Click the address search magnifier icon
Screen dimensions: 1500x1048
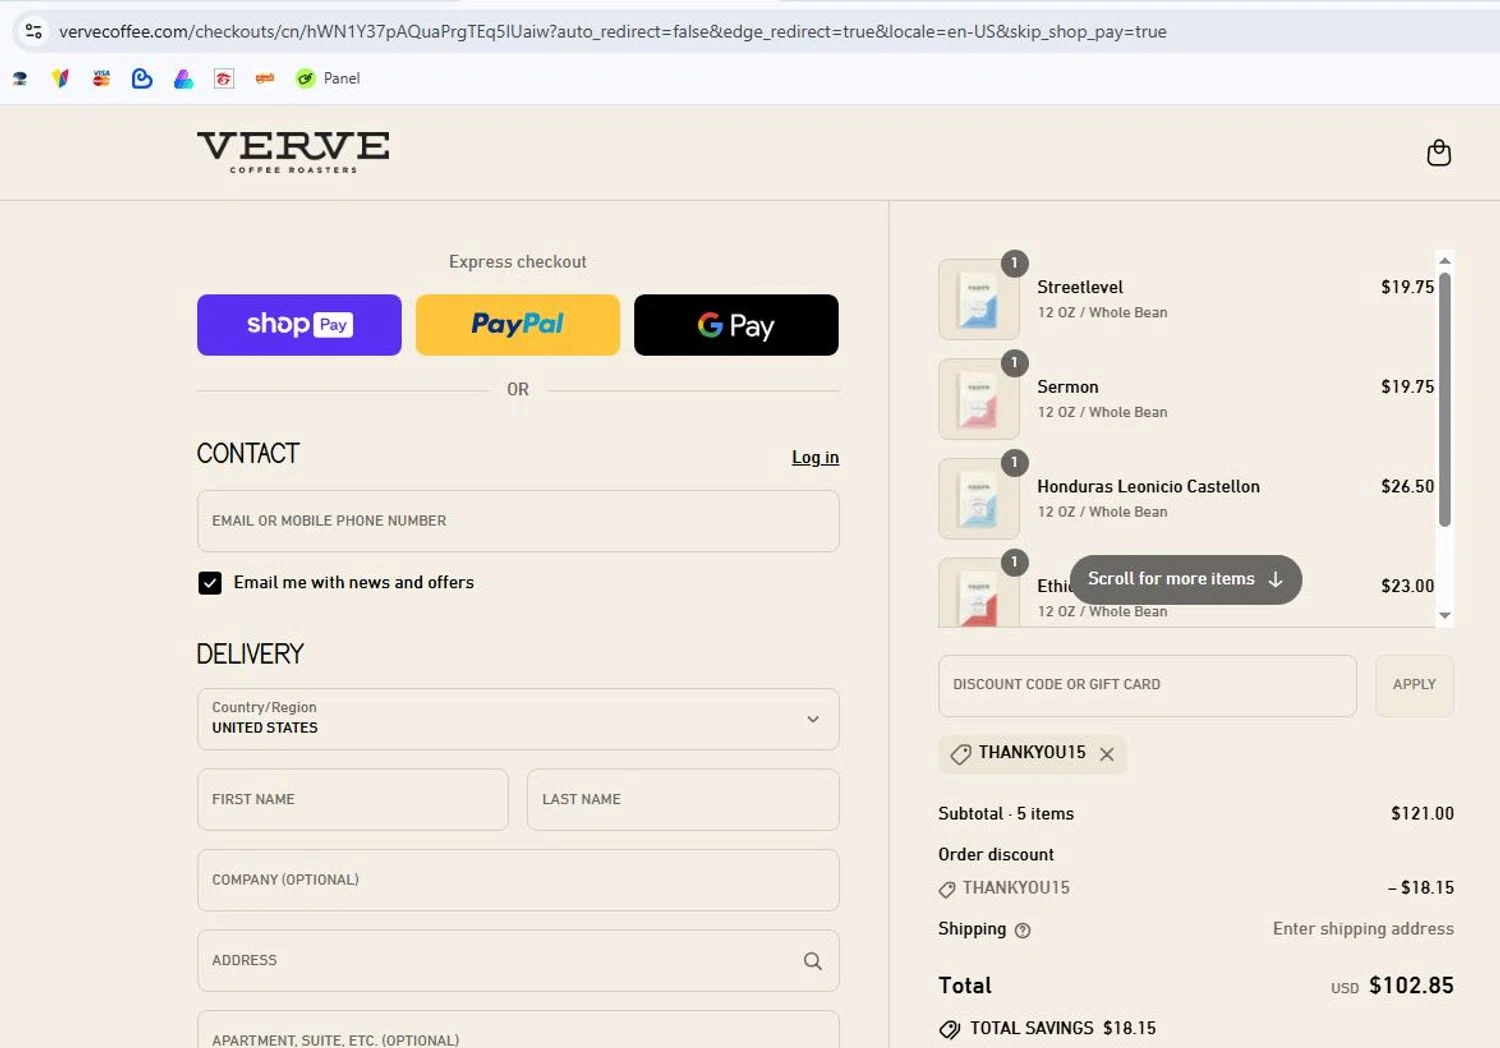pos(812,961)
